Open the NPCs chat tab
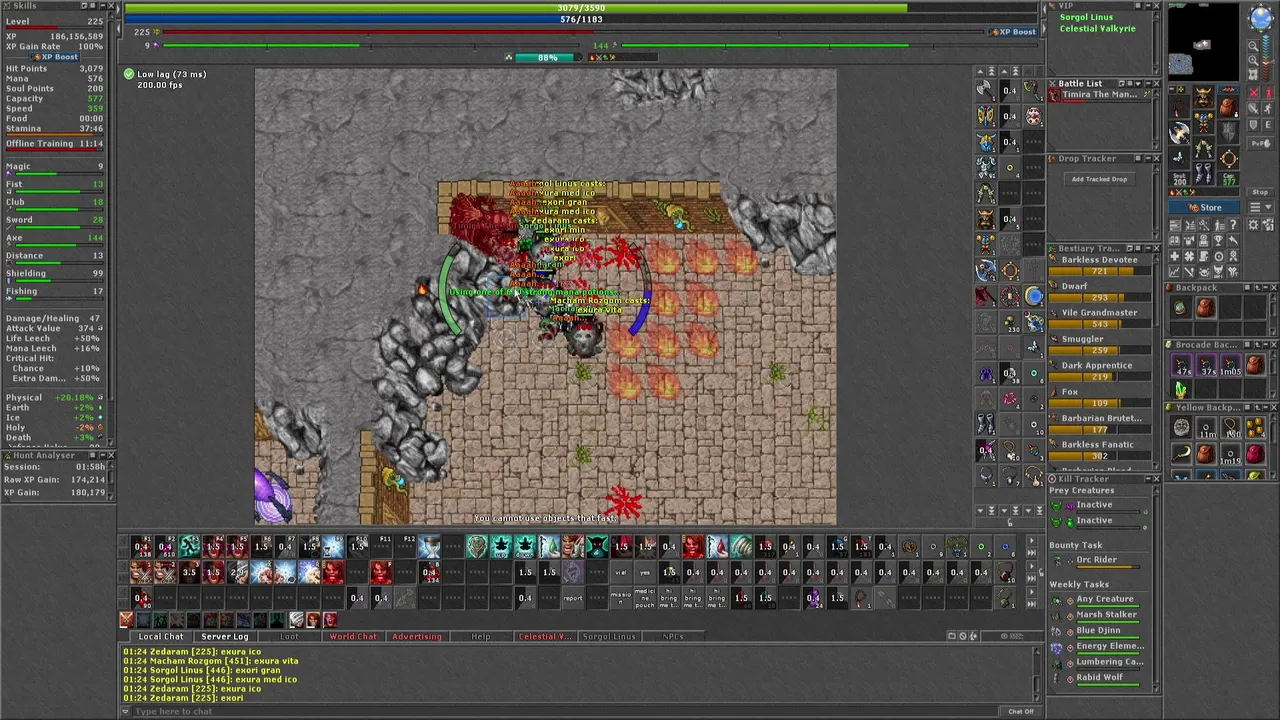Image resolution: width=1280 pixels, height=720 pixels. point(673,637)
